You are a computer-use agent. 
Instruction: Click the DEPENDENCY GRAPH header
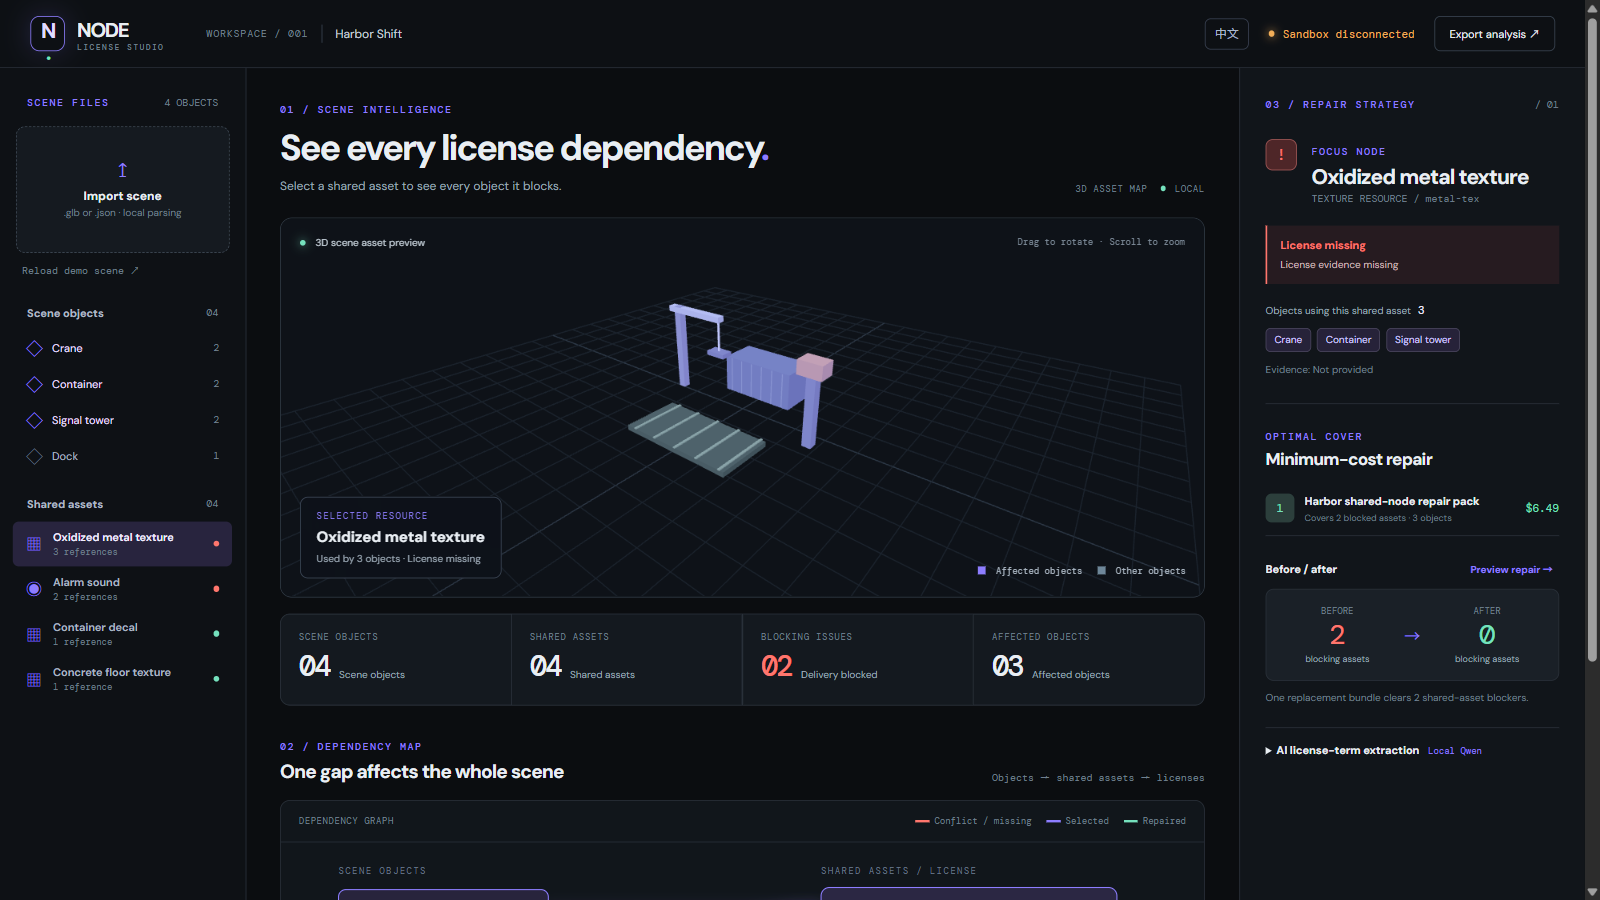coord(346,821)
